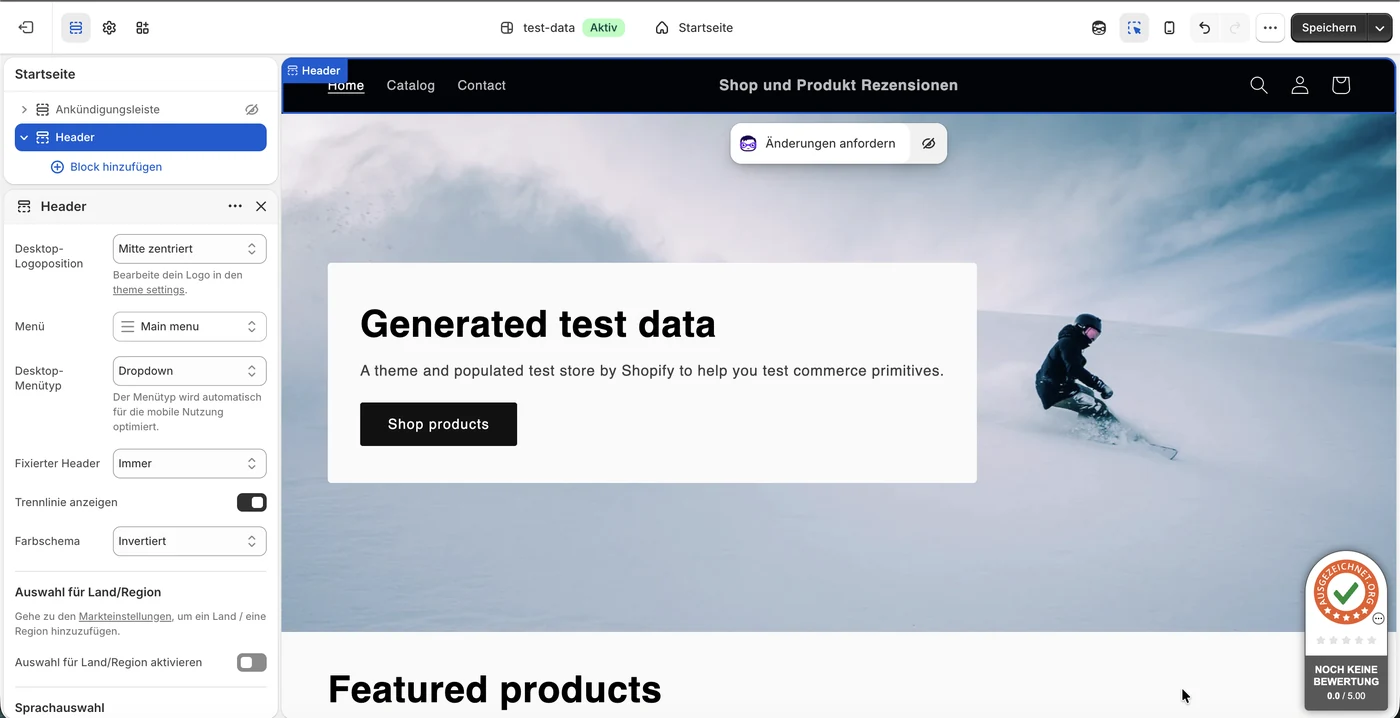
Task: Close the Header settings panel
Action: pyautogui.click(x=261, y=206)
